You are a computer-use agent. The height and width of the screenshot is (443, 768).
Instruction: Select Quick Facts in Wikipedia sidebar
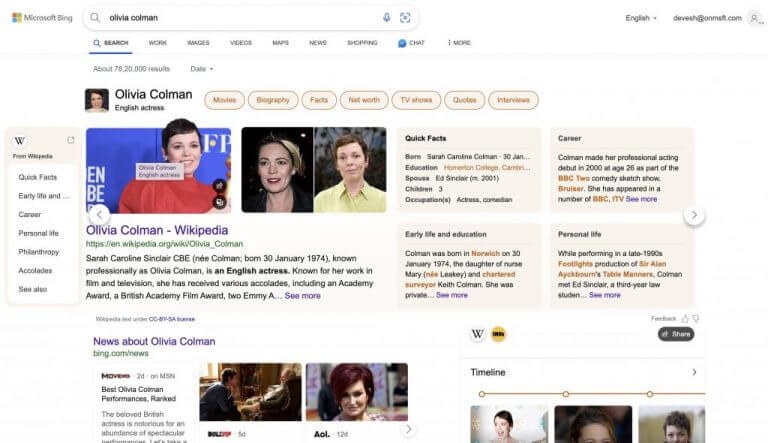pos(38,177)
